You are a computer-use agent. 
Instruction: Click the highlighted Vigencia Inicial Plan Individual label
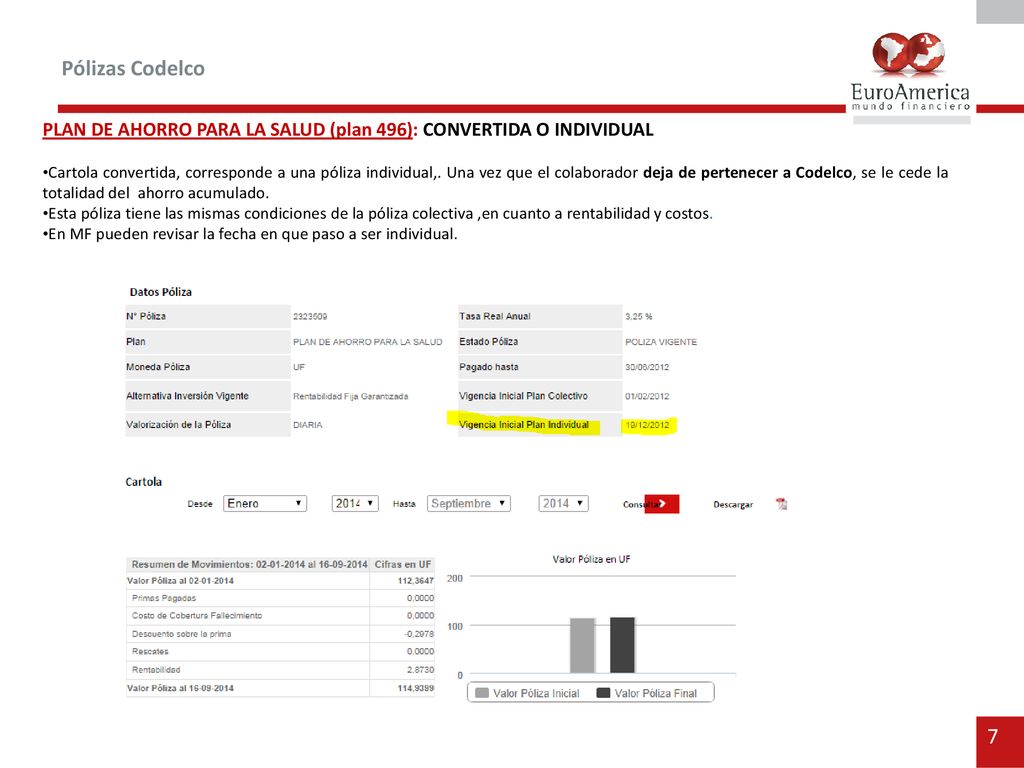(524, 424)
